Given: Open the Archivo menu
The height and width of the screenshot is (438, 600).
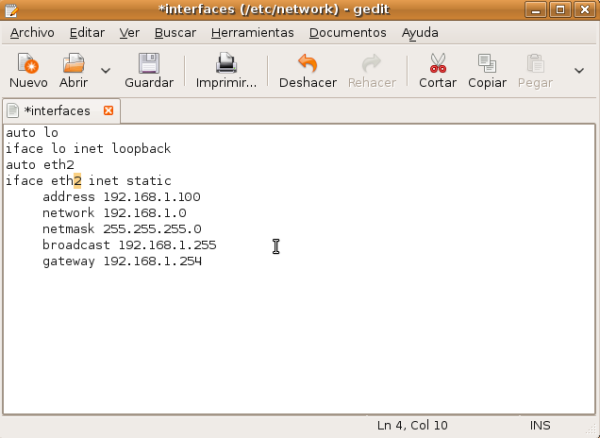Looking at the screenshot, I should pyautogui.click(x=32, y=32).
